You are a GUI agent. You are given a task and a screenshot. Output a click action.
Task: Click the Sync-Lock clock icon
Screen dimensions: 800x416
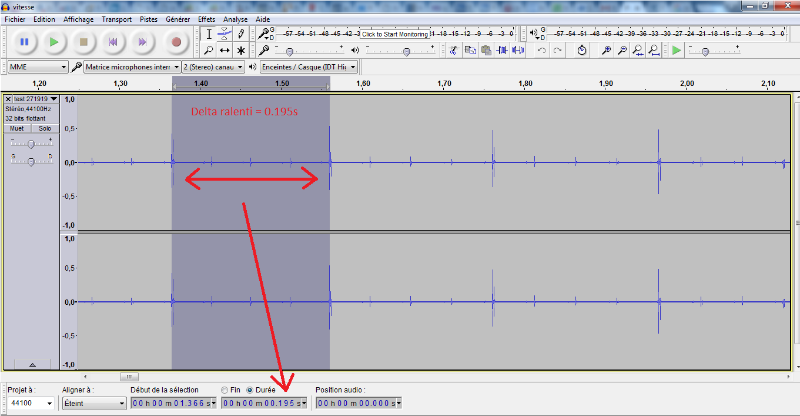tap(582, 50)
